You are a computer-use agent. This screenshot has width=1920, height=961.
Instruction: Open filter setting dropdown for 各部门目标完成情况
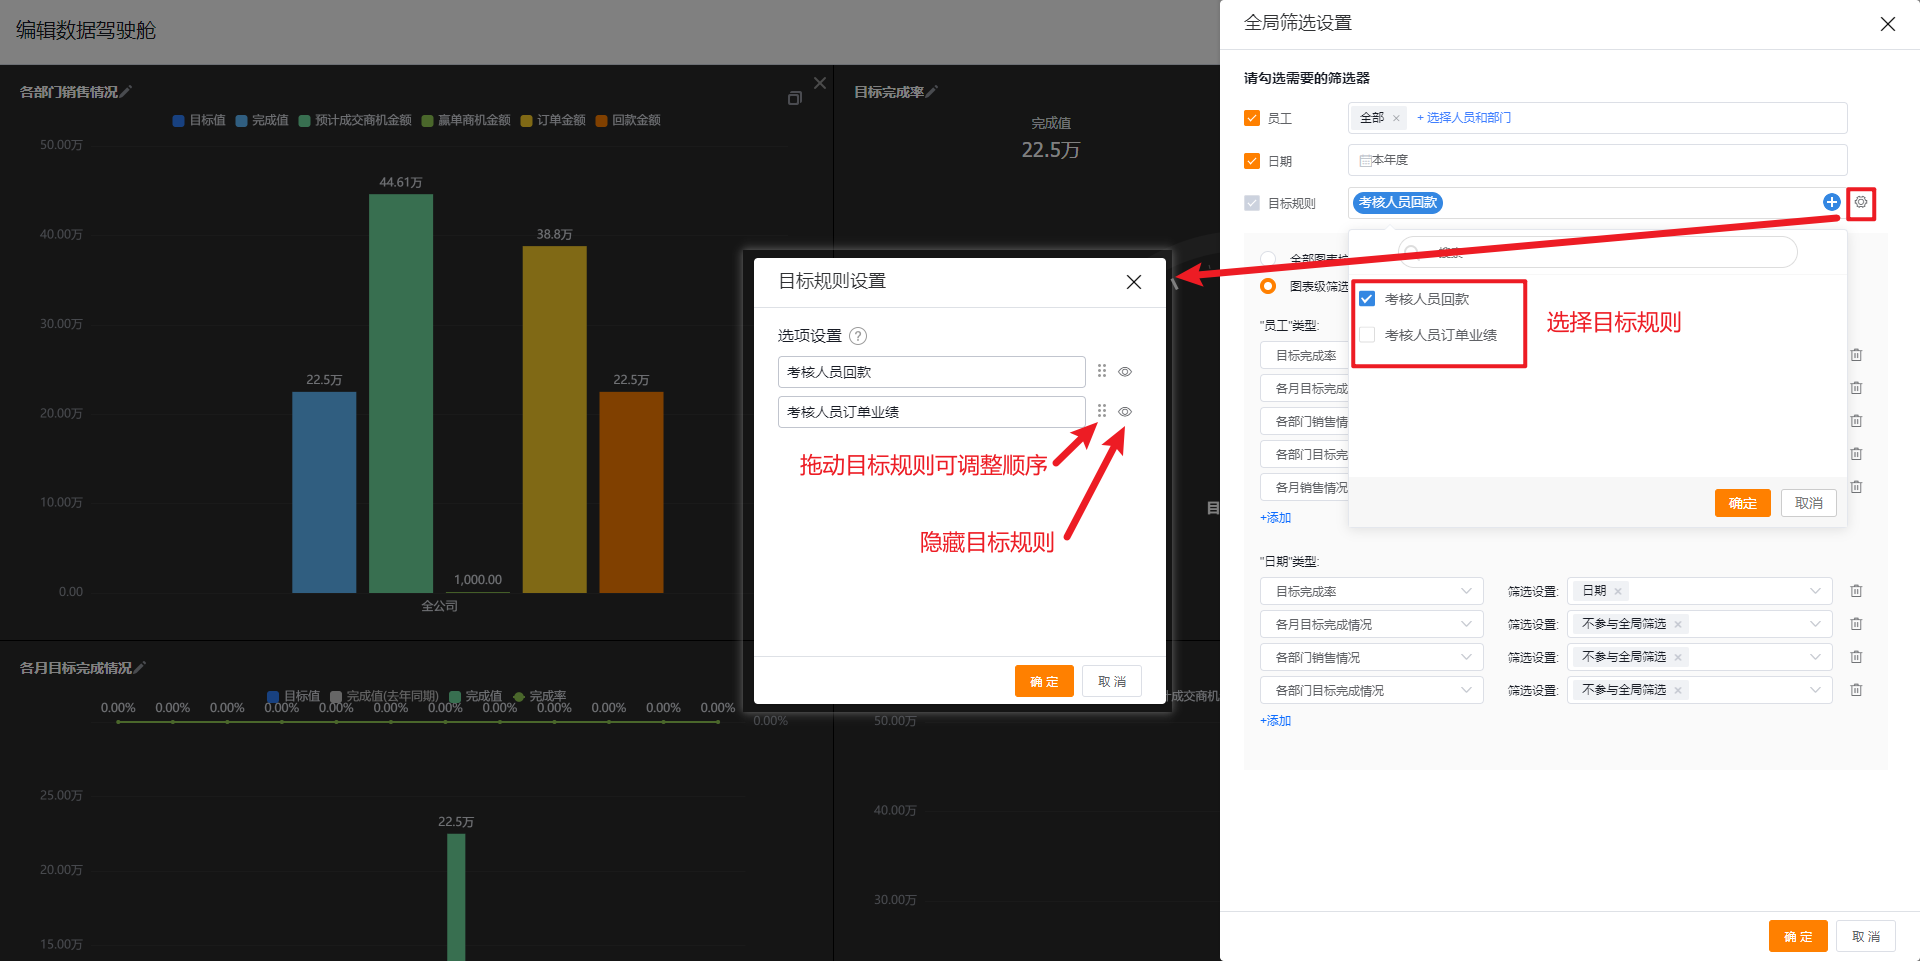(x=1699, y=690)
